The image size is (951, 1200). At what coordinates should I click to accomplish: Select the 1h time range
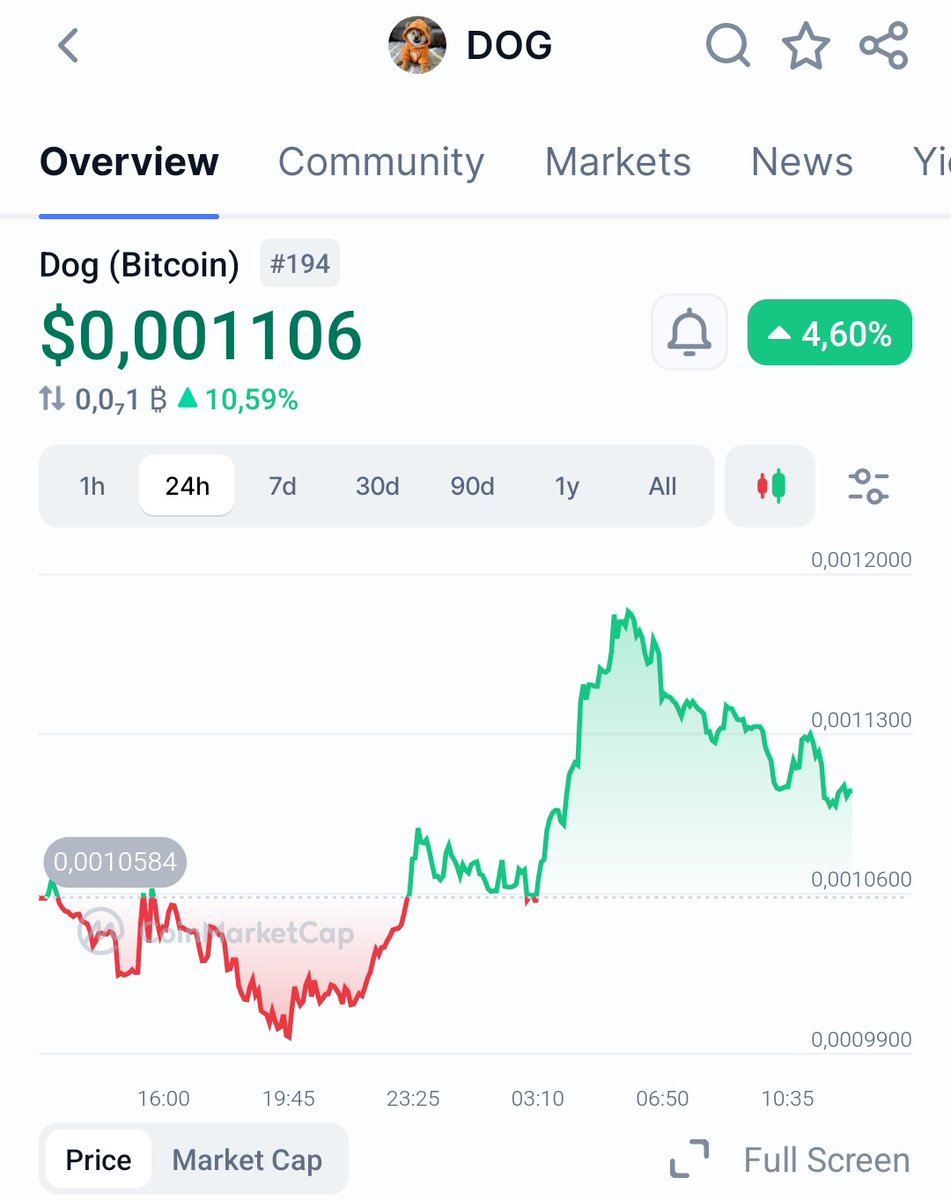[x=92, y=487]
